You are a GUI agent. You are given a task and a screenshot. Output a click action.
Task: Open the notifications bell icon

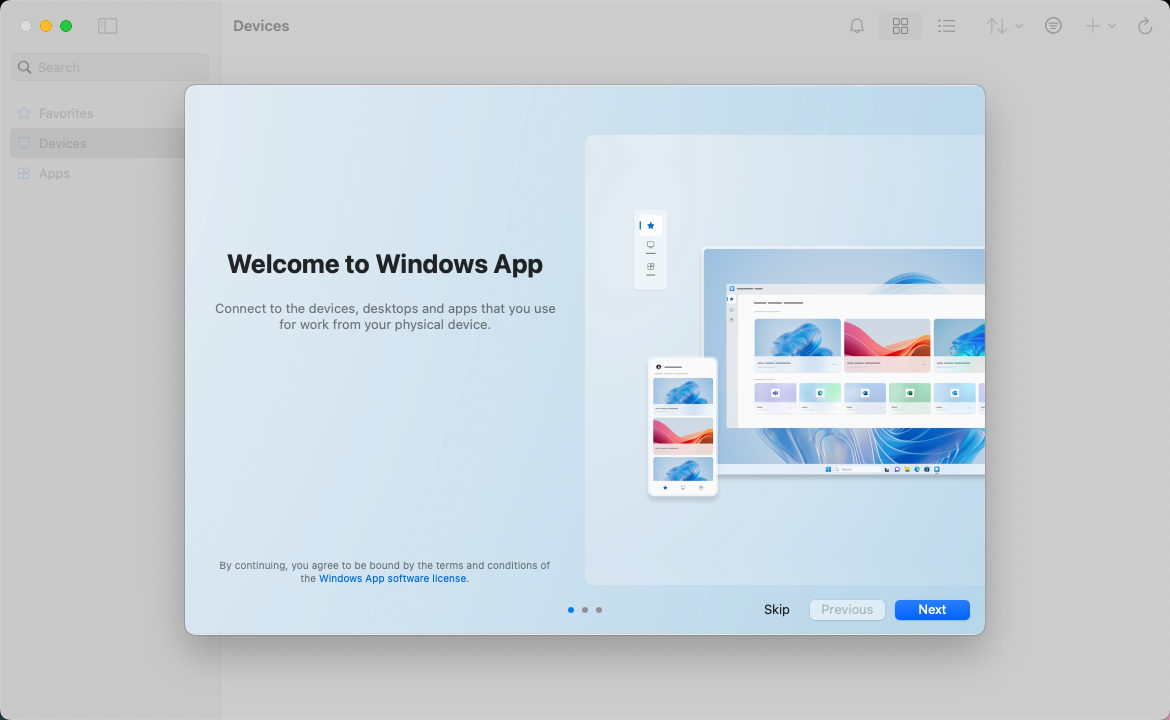pyautogui.click(x=857, y=26)
